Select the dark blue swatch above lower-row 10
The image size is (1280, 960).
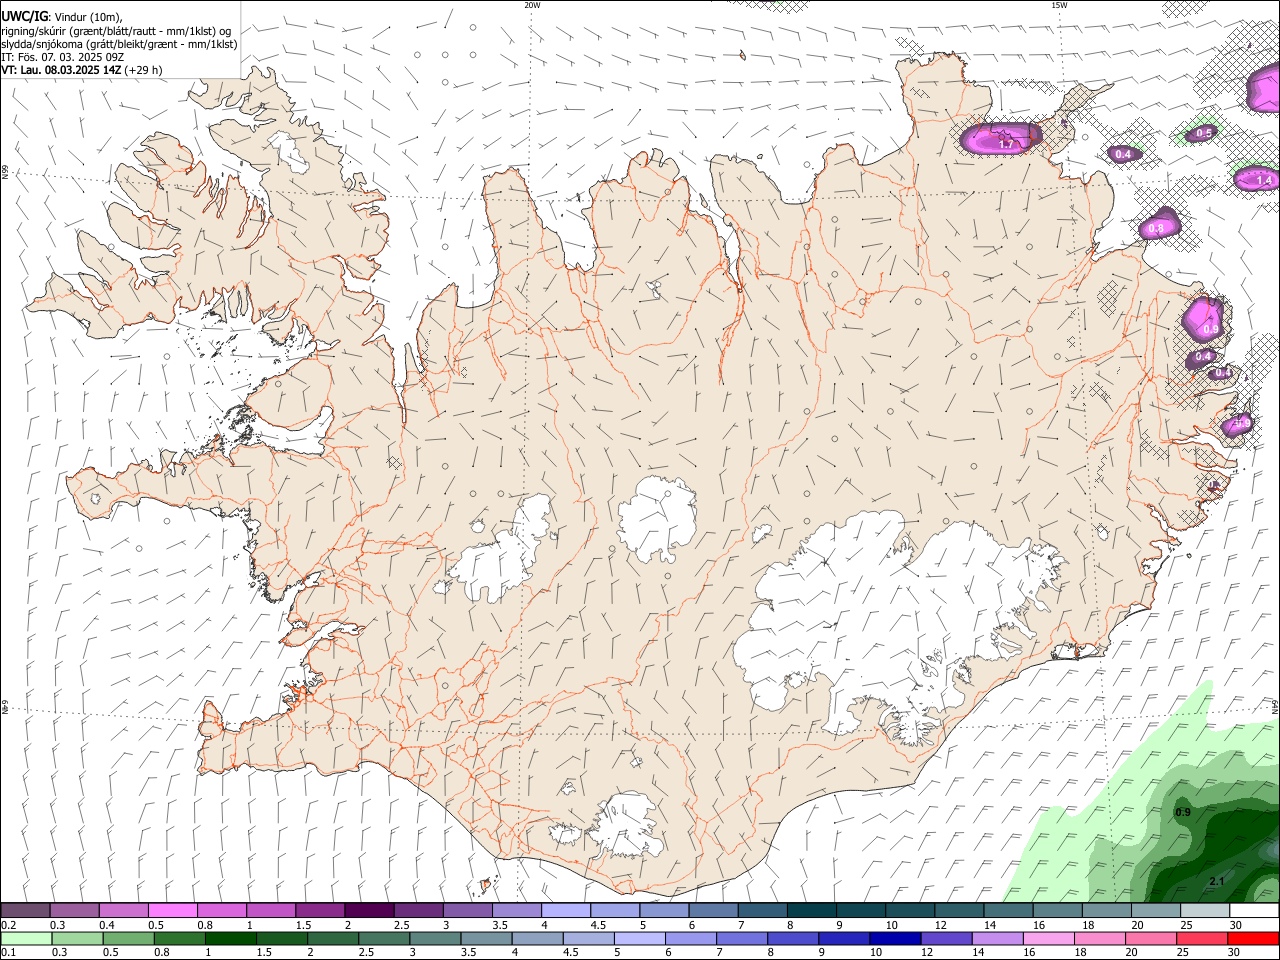tap(894, 938)
